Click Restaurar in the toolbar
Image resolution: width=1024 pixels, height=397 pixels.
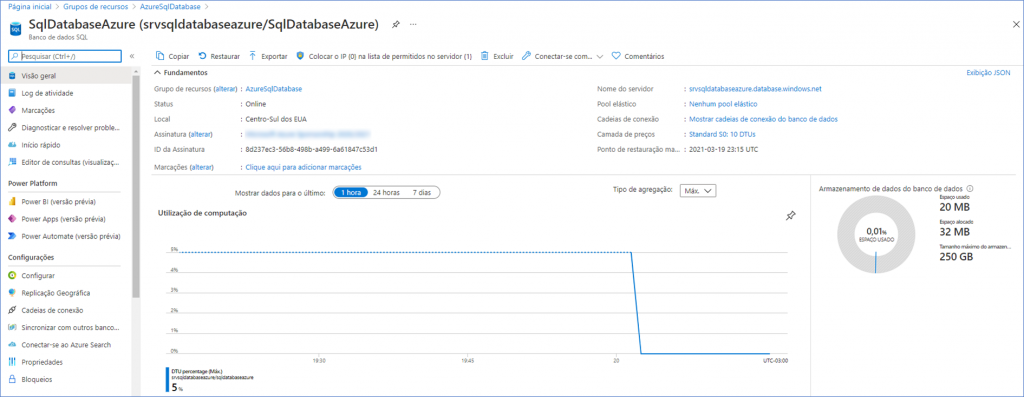(x=219, y=56)
